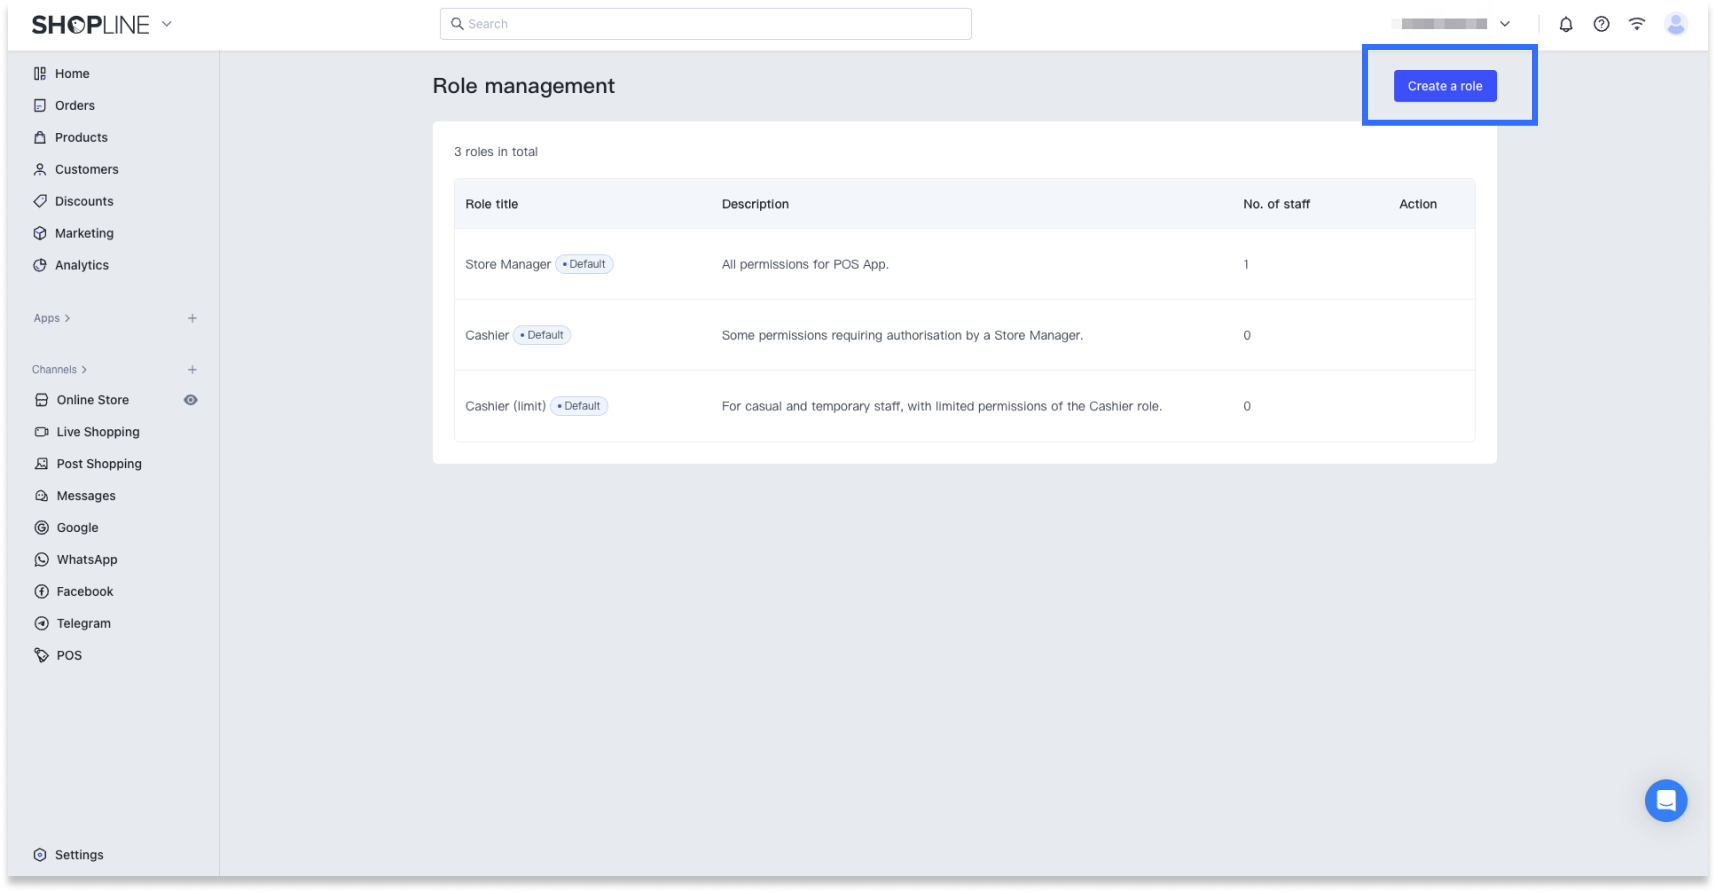This screenshot has height=892, width=1716.
Task: Click the Online Store icon
Action: pyautogui.click(x=42, y=400)
